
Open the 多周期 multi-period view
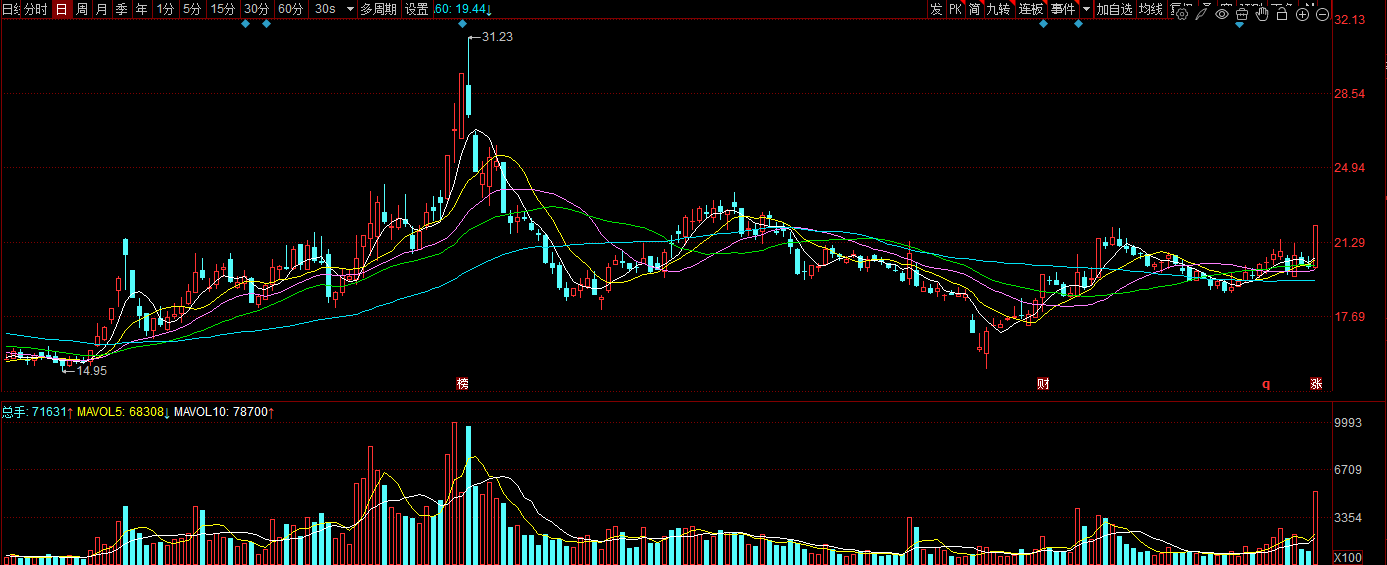[x=378, y=9]
